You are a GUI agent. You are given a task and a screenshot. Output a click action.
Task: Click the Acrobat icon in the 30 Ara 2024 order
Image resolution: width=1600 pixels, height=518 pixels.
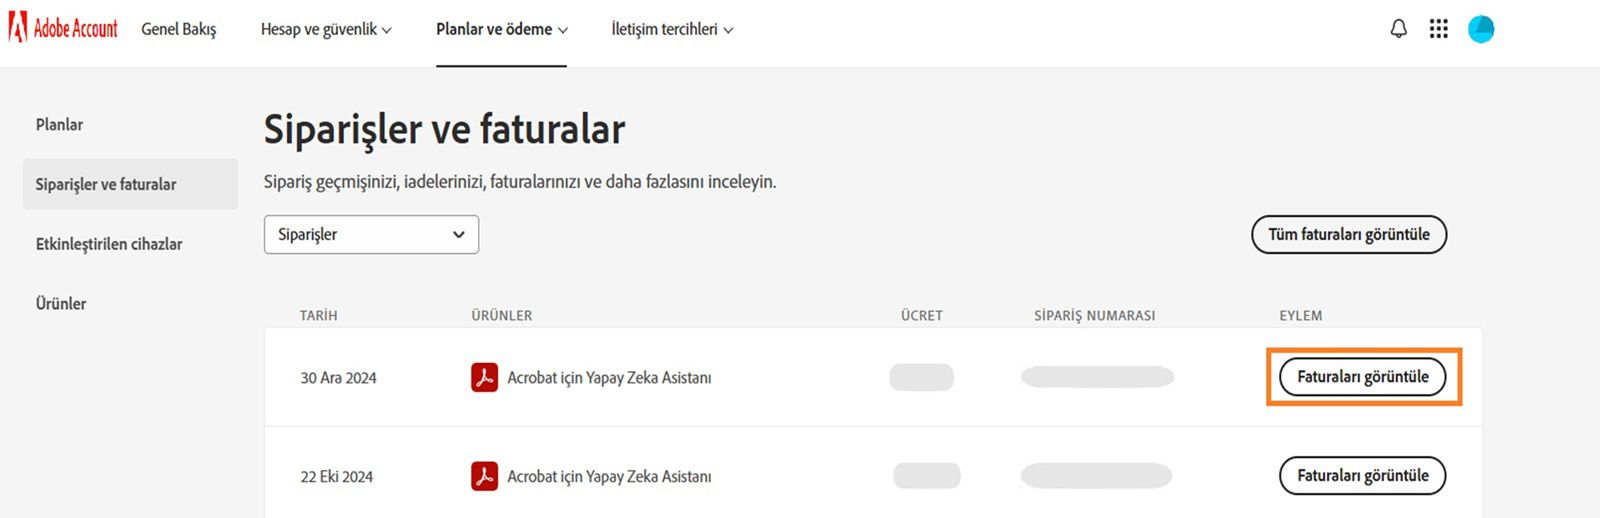[485, 378]
